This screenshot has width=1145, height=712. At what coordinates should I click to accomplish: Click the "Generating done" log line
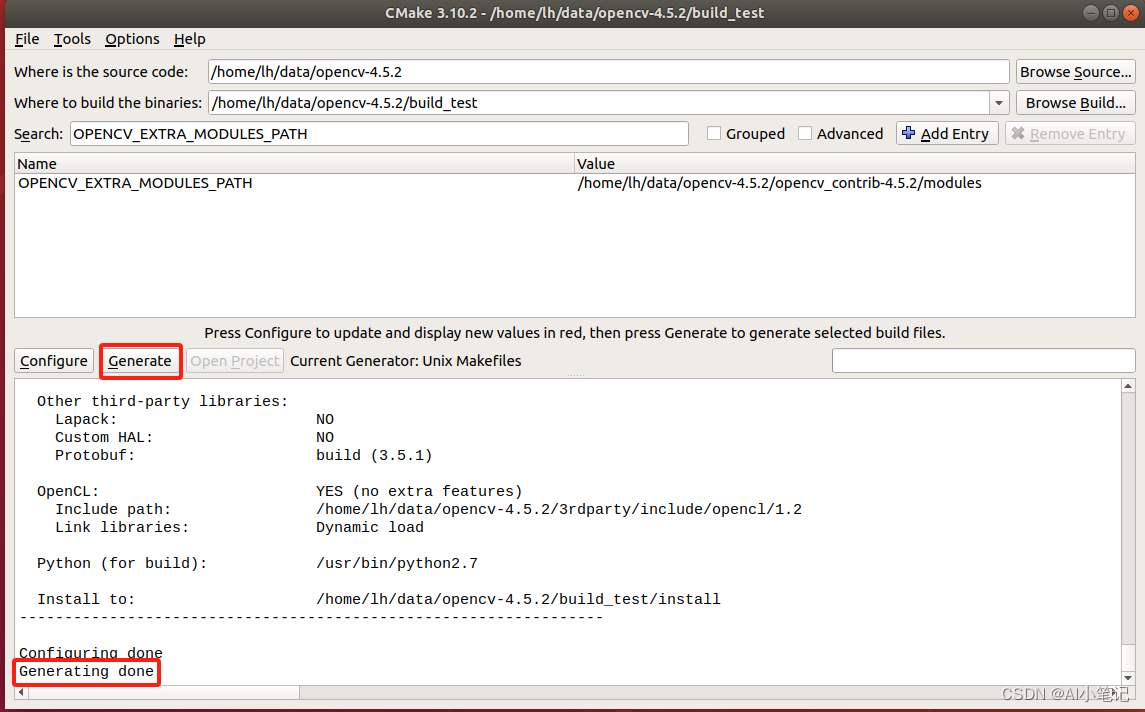coord(86,671)
